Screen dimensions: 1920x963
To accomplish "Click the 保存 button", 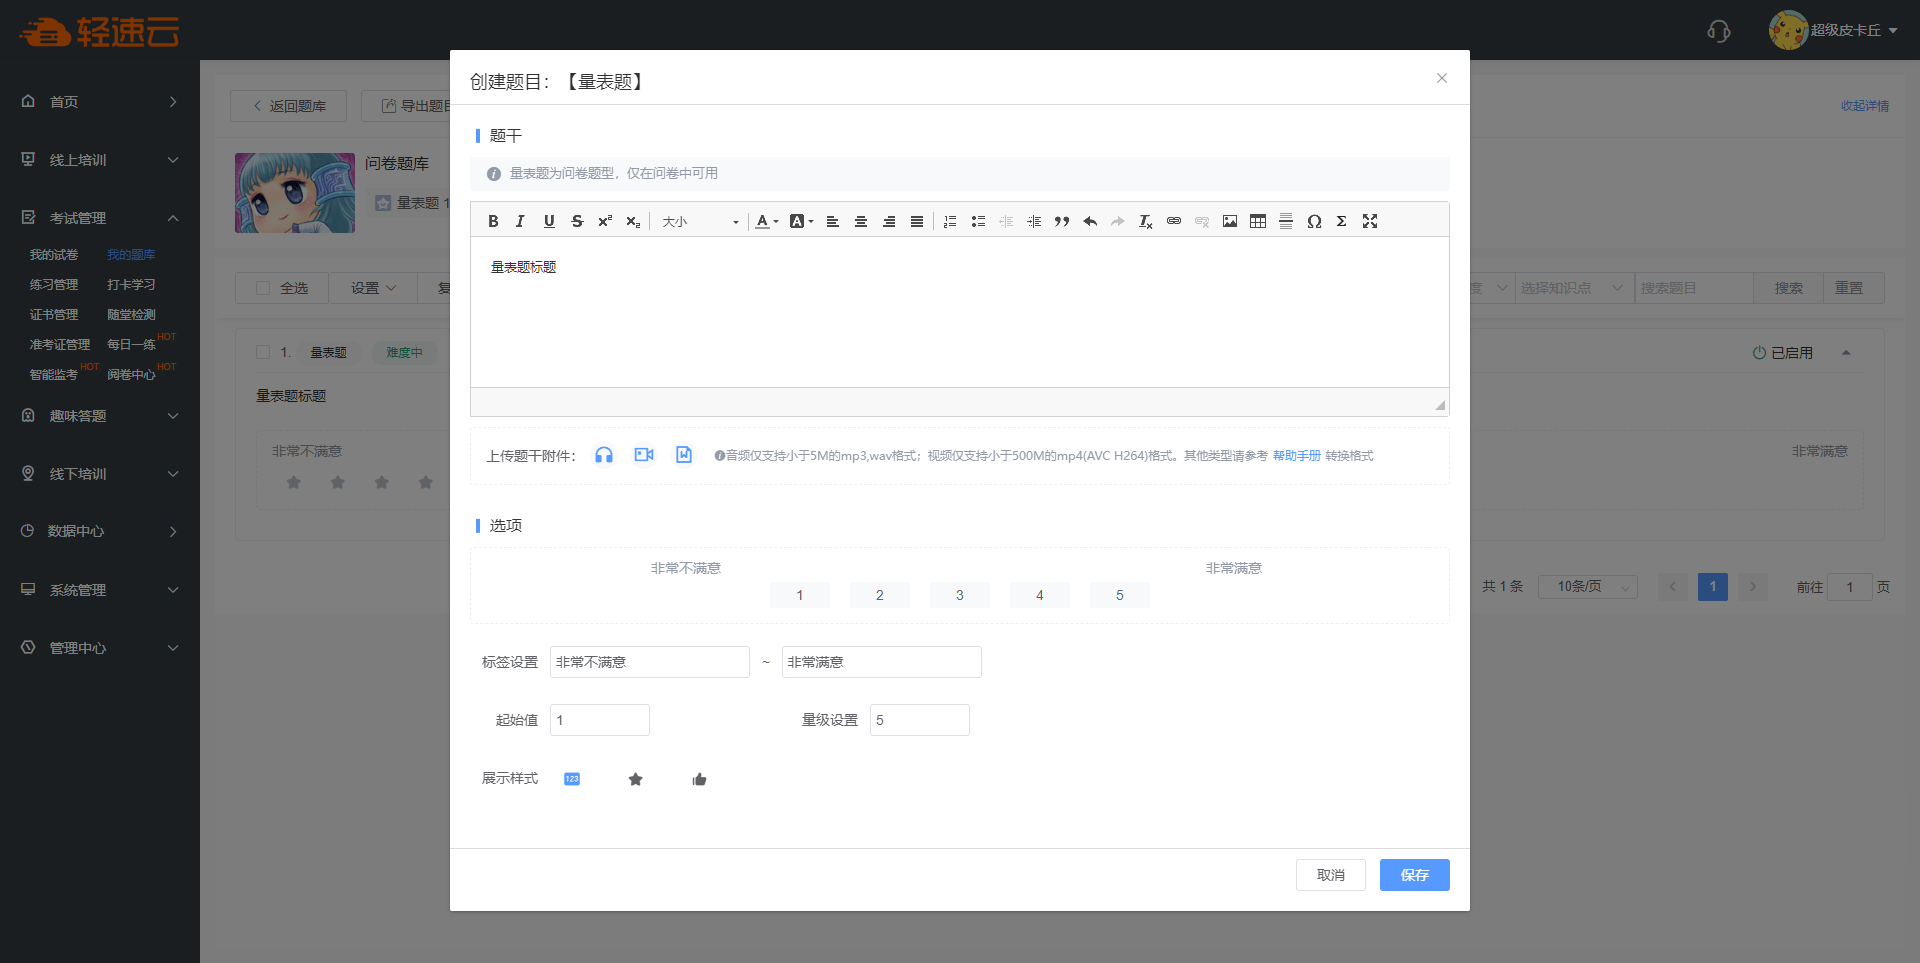I will (1414, 875).
